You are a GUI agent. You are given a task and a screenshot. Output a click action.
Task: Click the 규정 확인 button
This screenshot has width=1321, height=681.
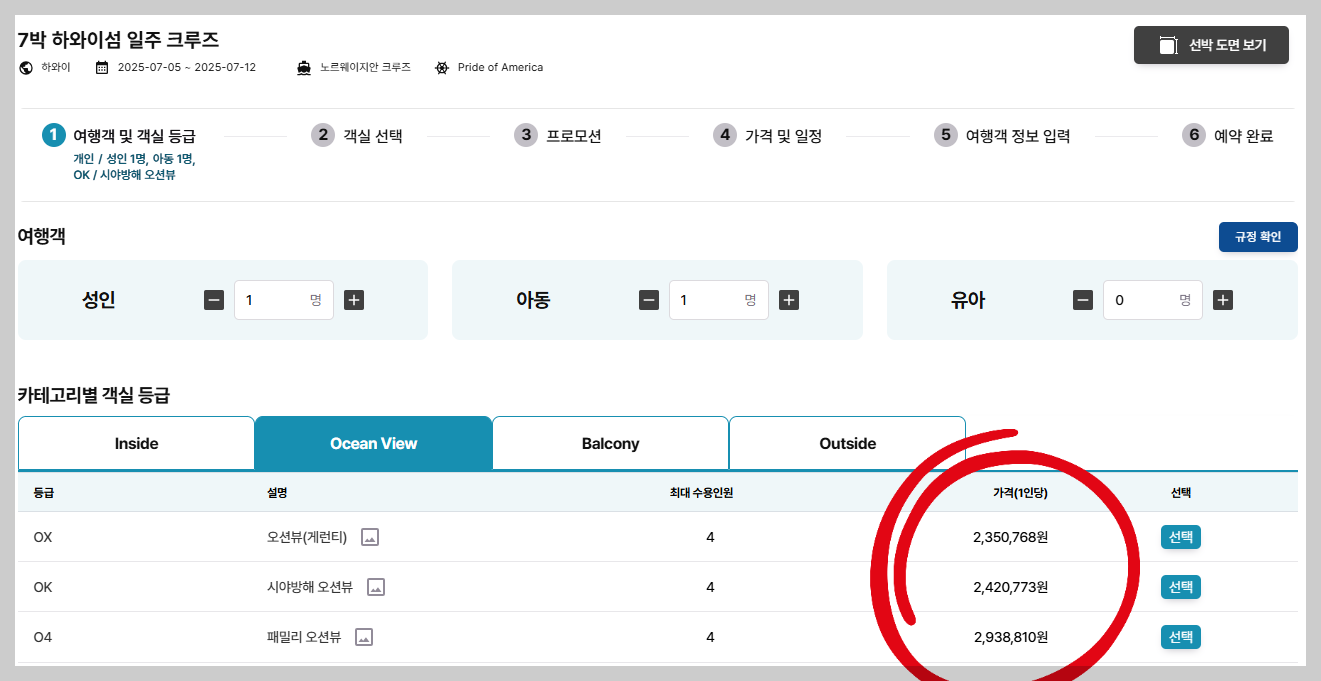(x=1258, y=237)
